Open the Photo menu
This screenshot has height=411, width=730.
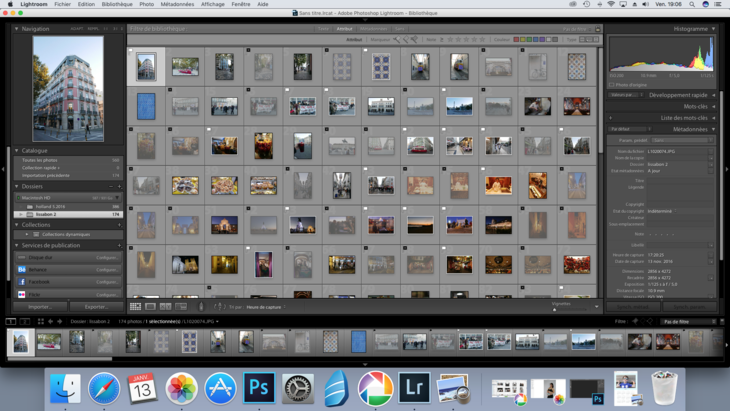click(x=146, y=4)
